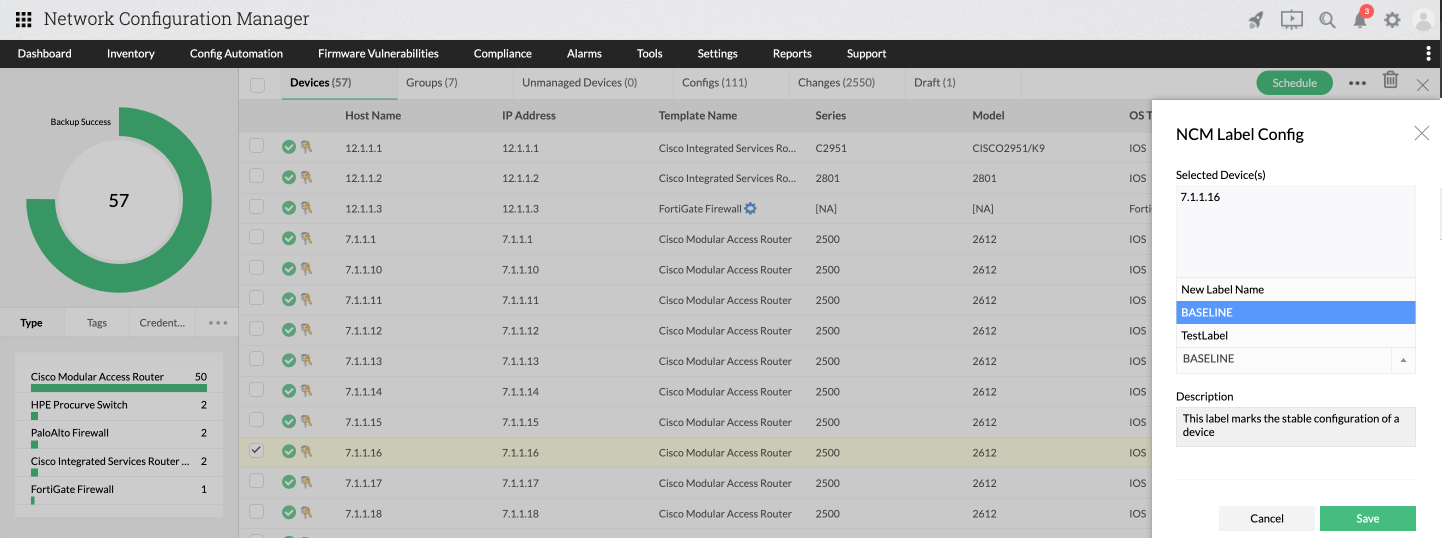Click the trash delete icon in toolbar
Screen dimensions: 1442x538
[x=1390, y=80]
